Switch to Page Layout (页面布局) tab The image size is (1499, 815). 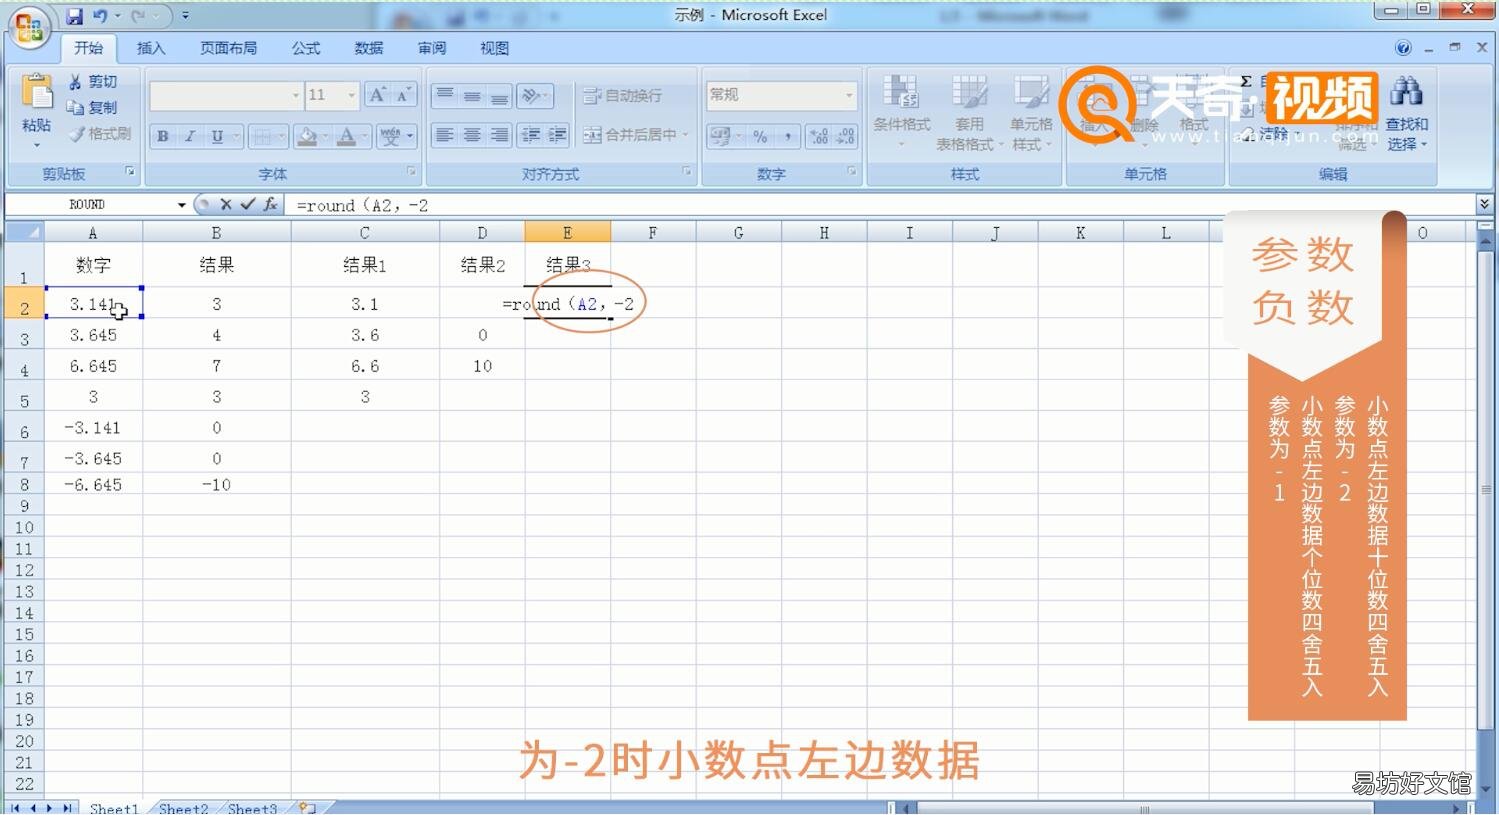click(x=228, y=48)
